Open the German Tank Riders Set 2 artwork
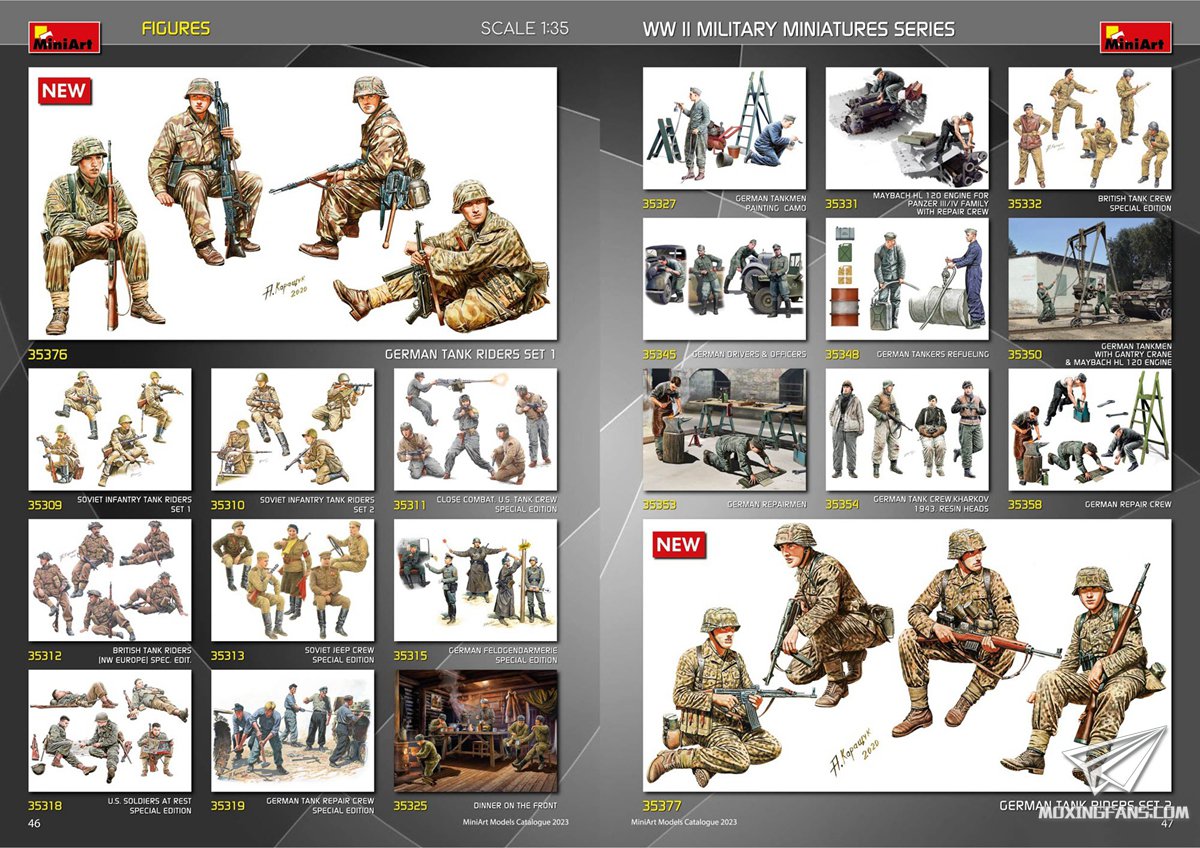The width and height of the screenshot is (1200, 848). pos(907,656)
